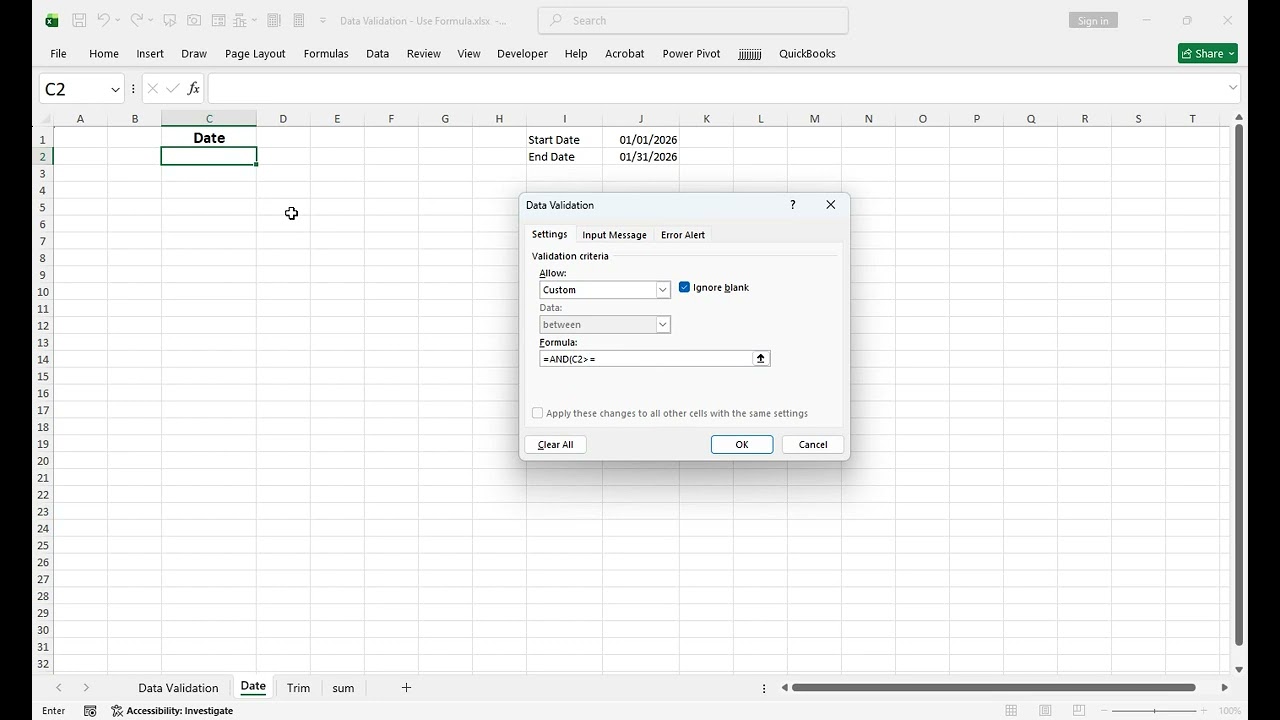Switch to the Error Alert tab
This screenshot has width=1280, height=720.
683,235
